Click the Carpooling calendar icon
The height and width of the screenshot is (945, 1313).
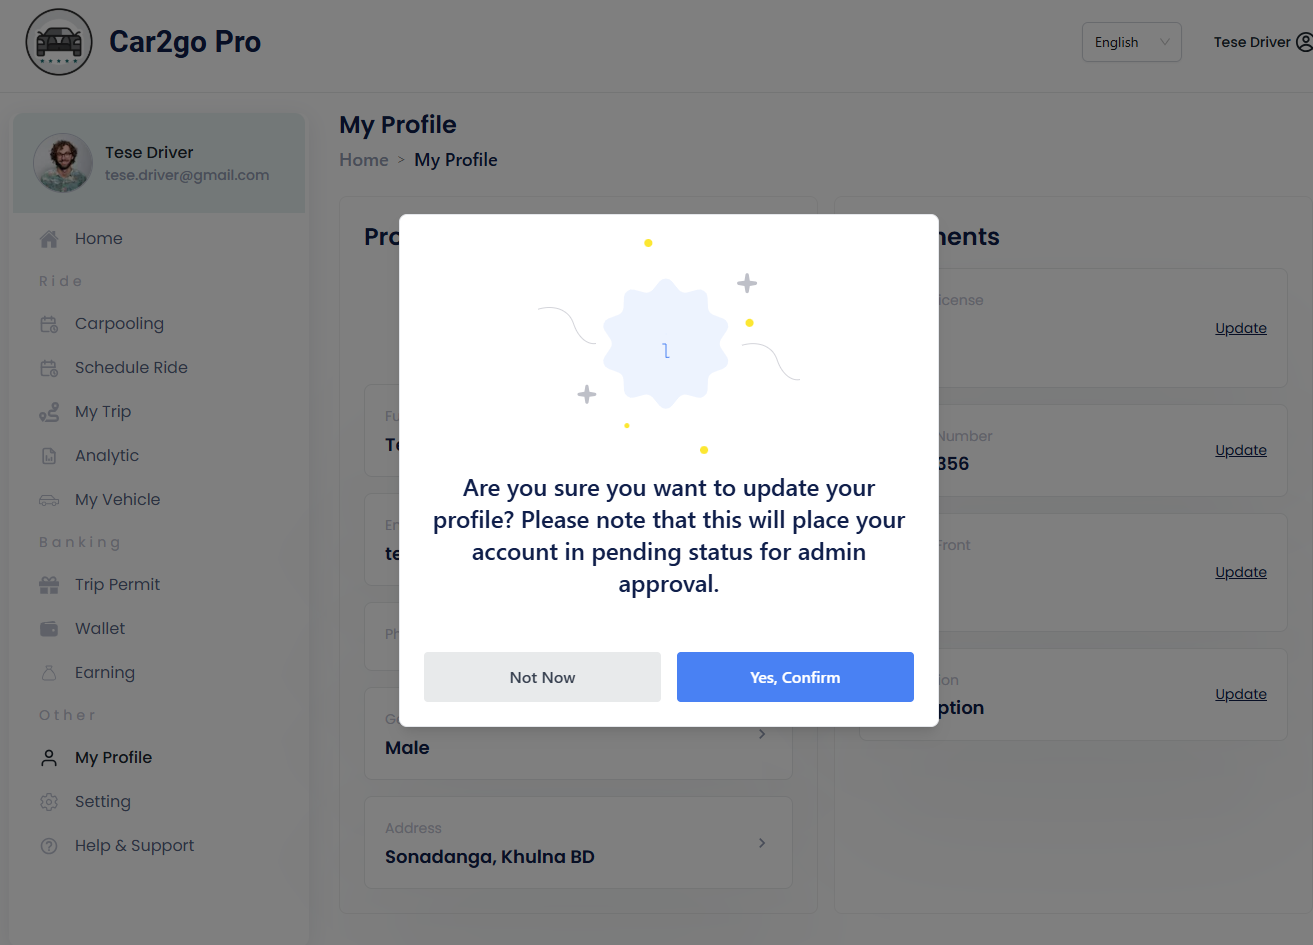(x=49, y=324)
